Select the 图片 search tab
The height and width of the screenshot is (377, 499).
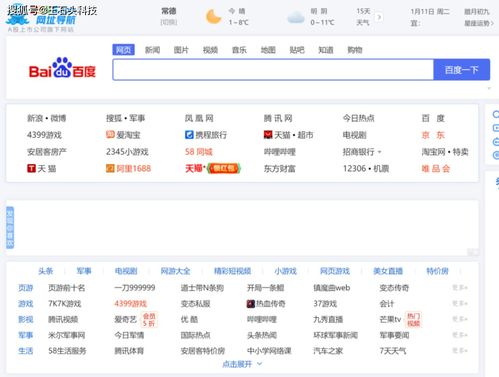coord(181,50)
